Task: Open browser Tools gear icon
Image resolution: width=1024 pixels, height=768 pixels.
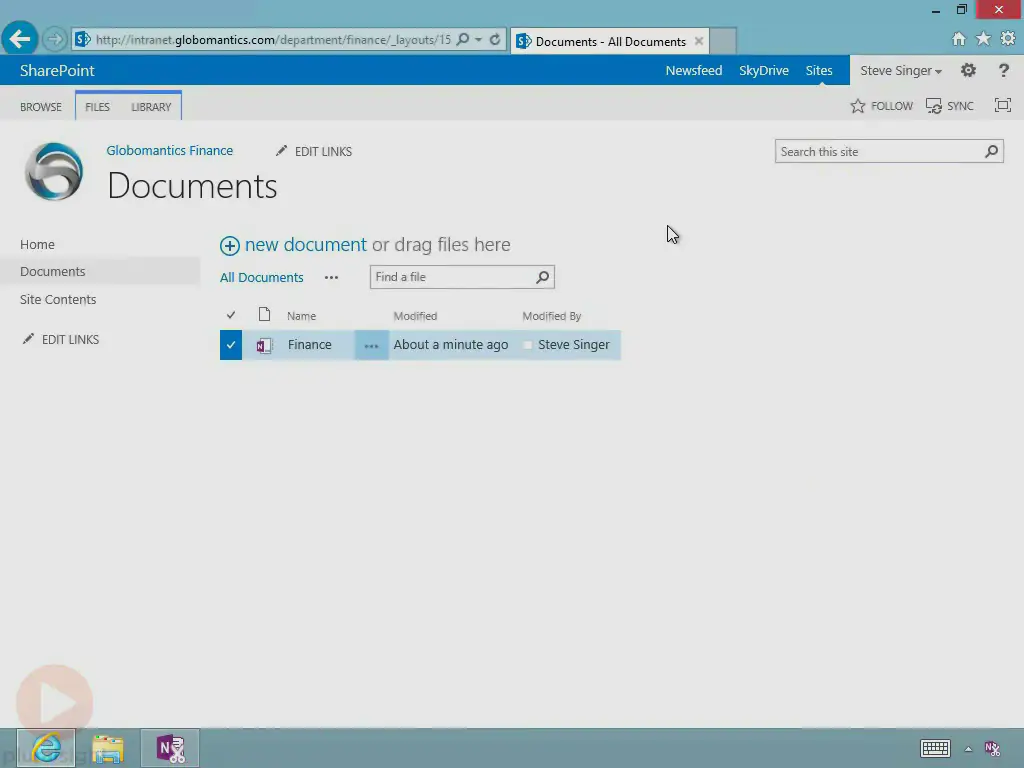Action: 1008,39
